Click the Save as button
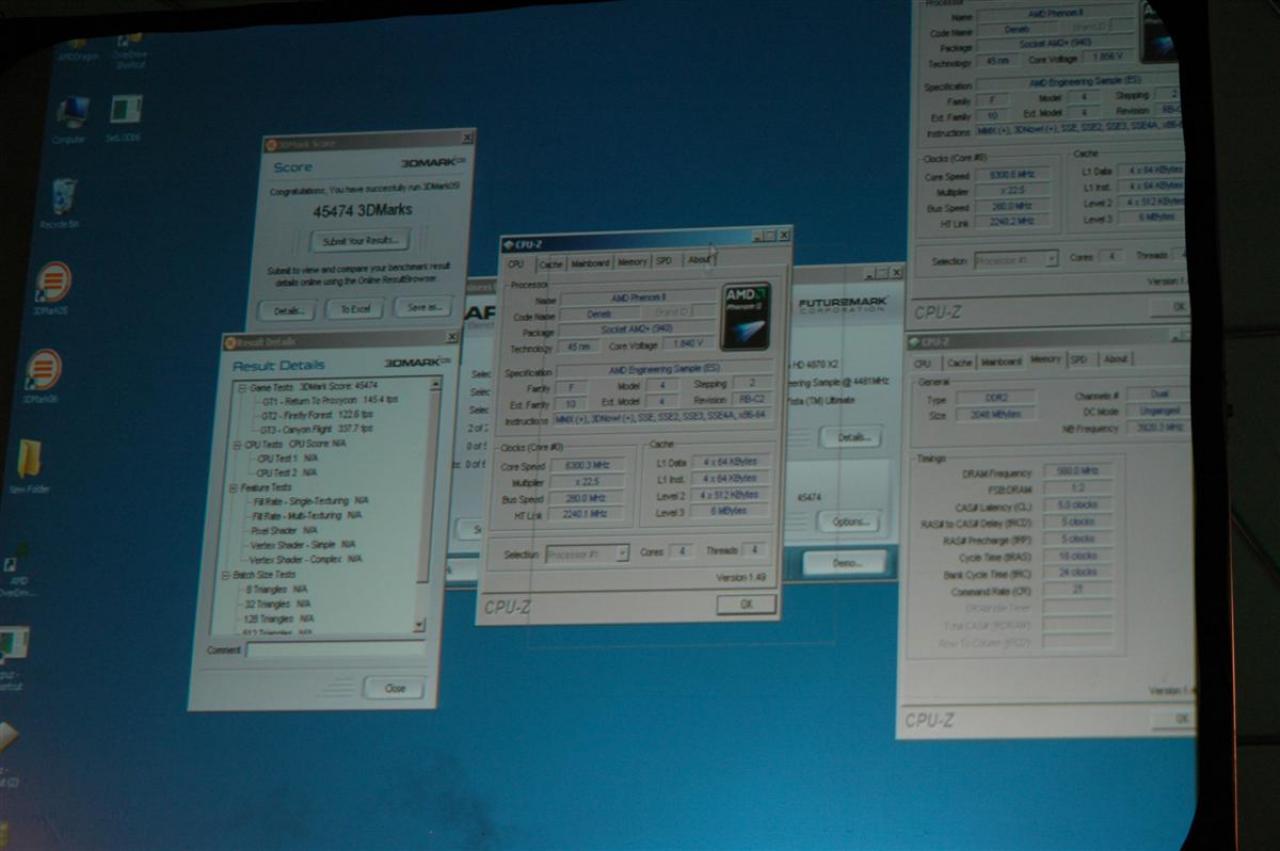Image resolution: width=1280 pixels, height=851 pixels. click(x=422, y=307)
